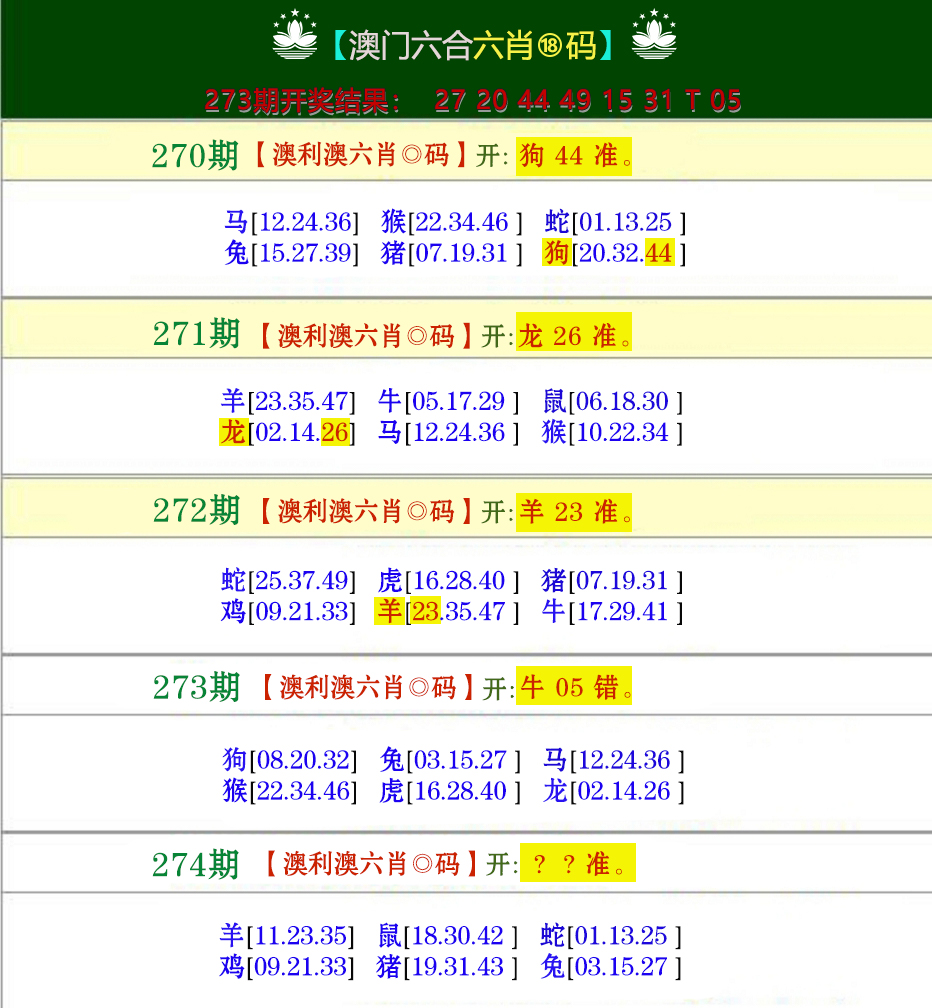This screenshot has height=1008, width=932.
Task: Select the 274期 period label
Action: [196, 865]
